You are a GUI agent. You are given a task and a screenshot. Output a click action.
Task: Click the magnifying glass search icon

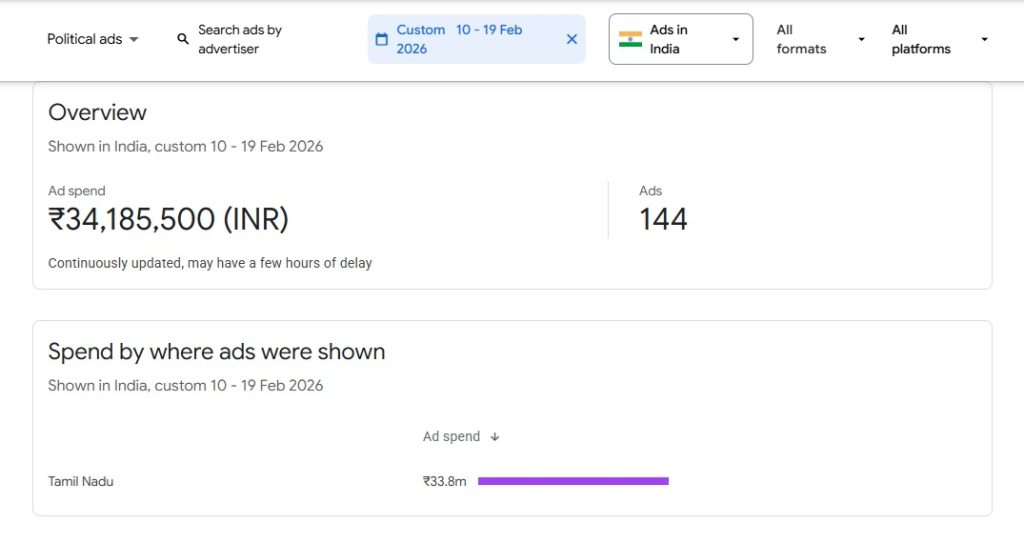click(183, 39)
